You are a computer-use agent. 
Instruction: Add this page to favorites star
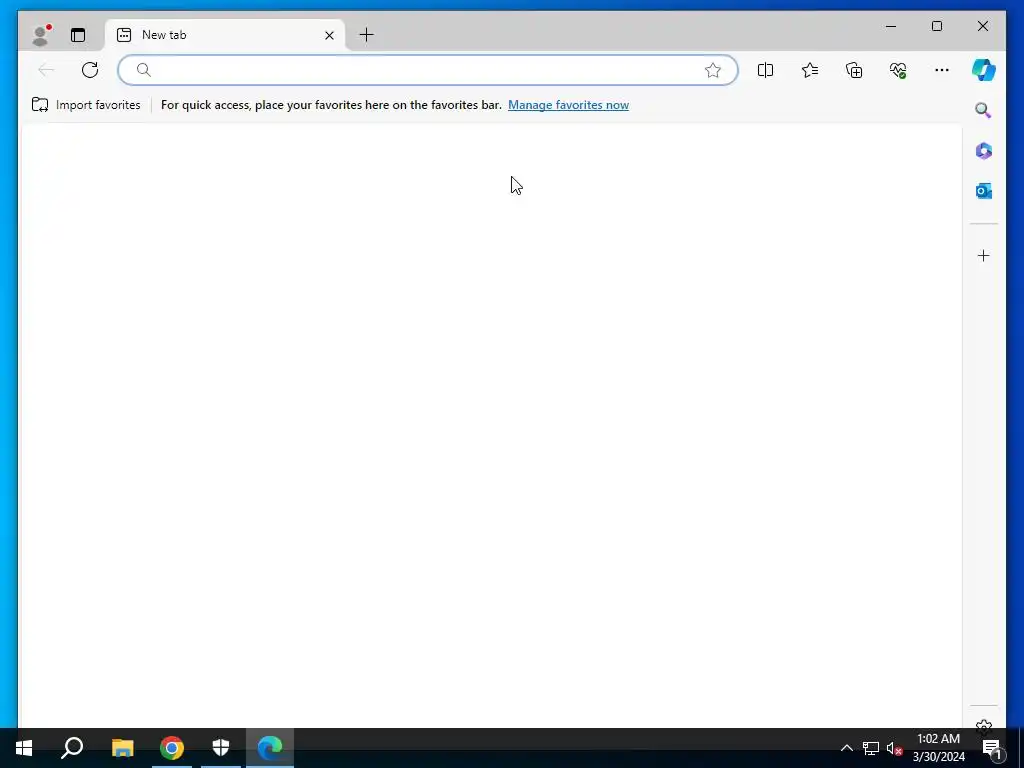(x=712, y=70)
